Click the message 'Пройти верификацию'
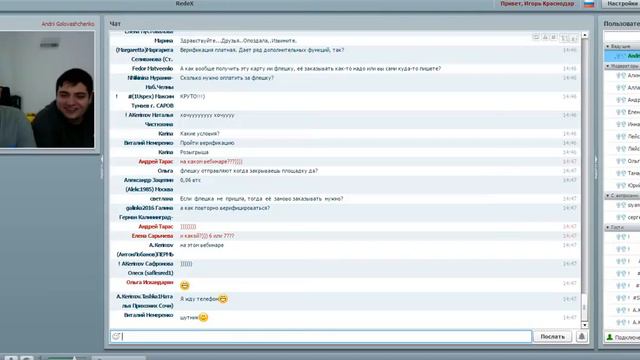Screen dimensions: 640x360 [207, 143]
